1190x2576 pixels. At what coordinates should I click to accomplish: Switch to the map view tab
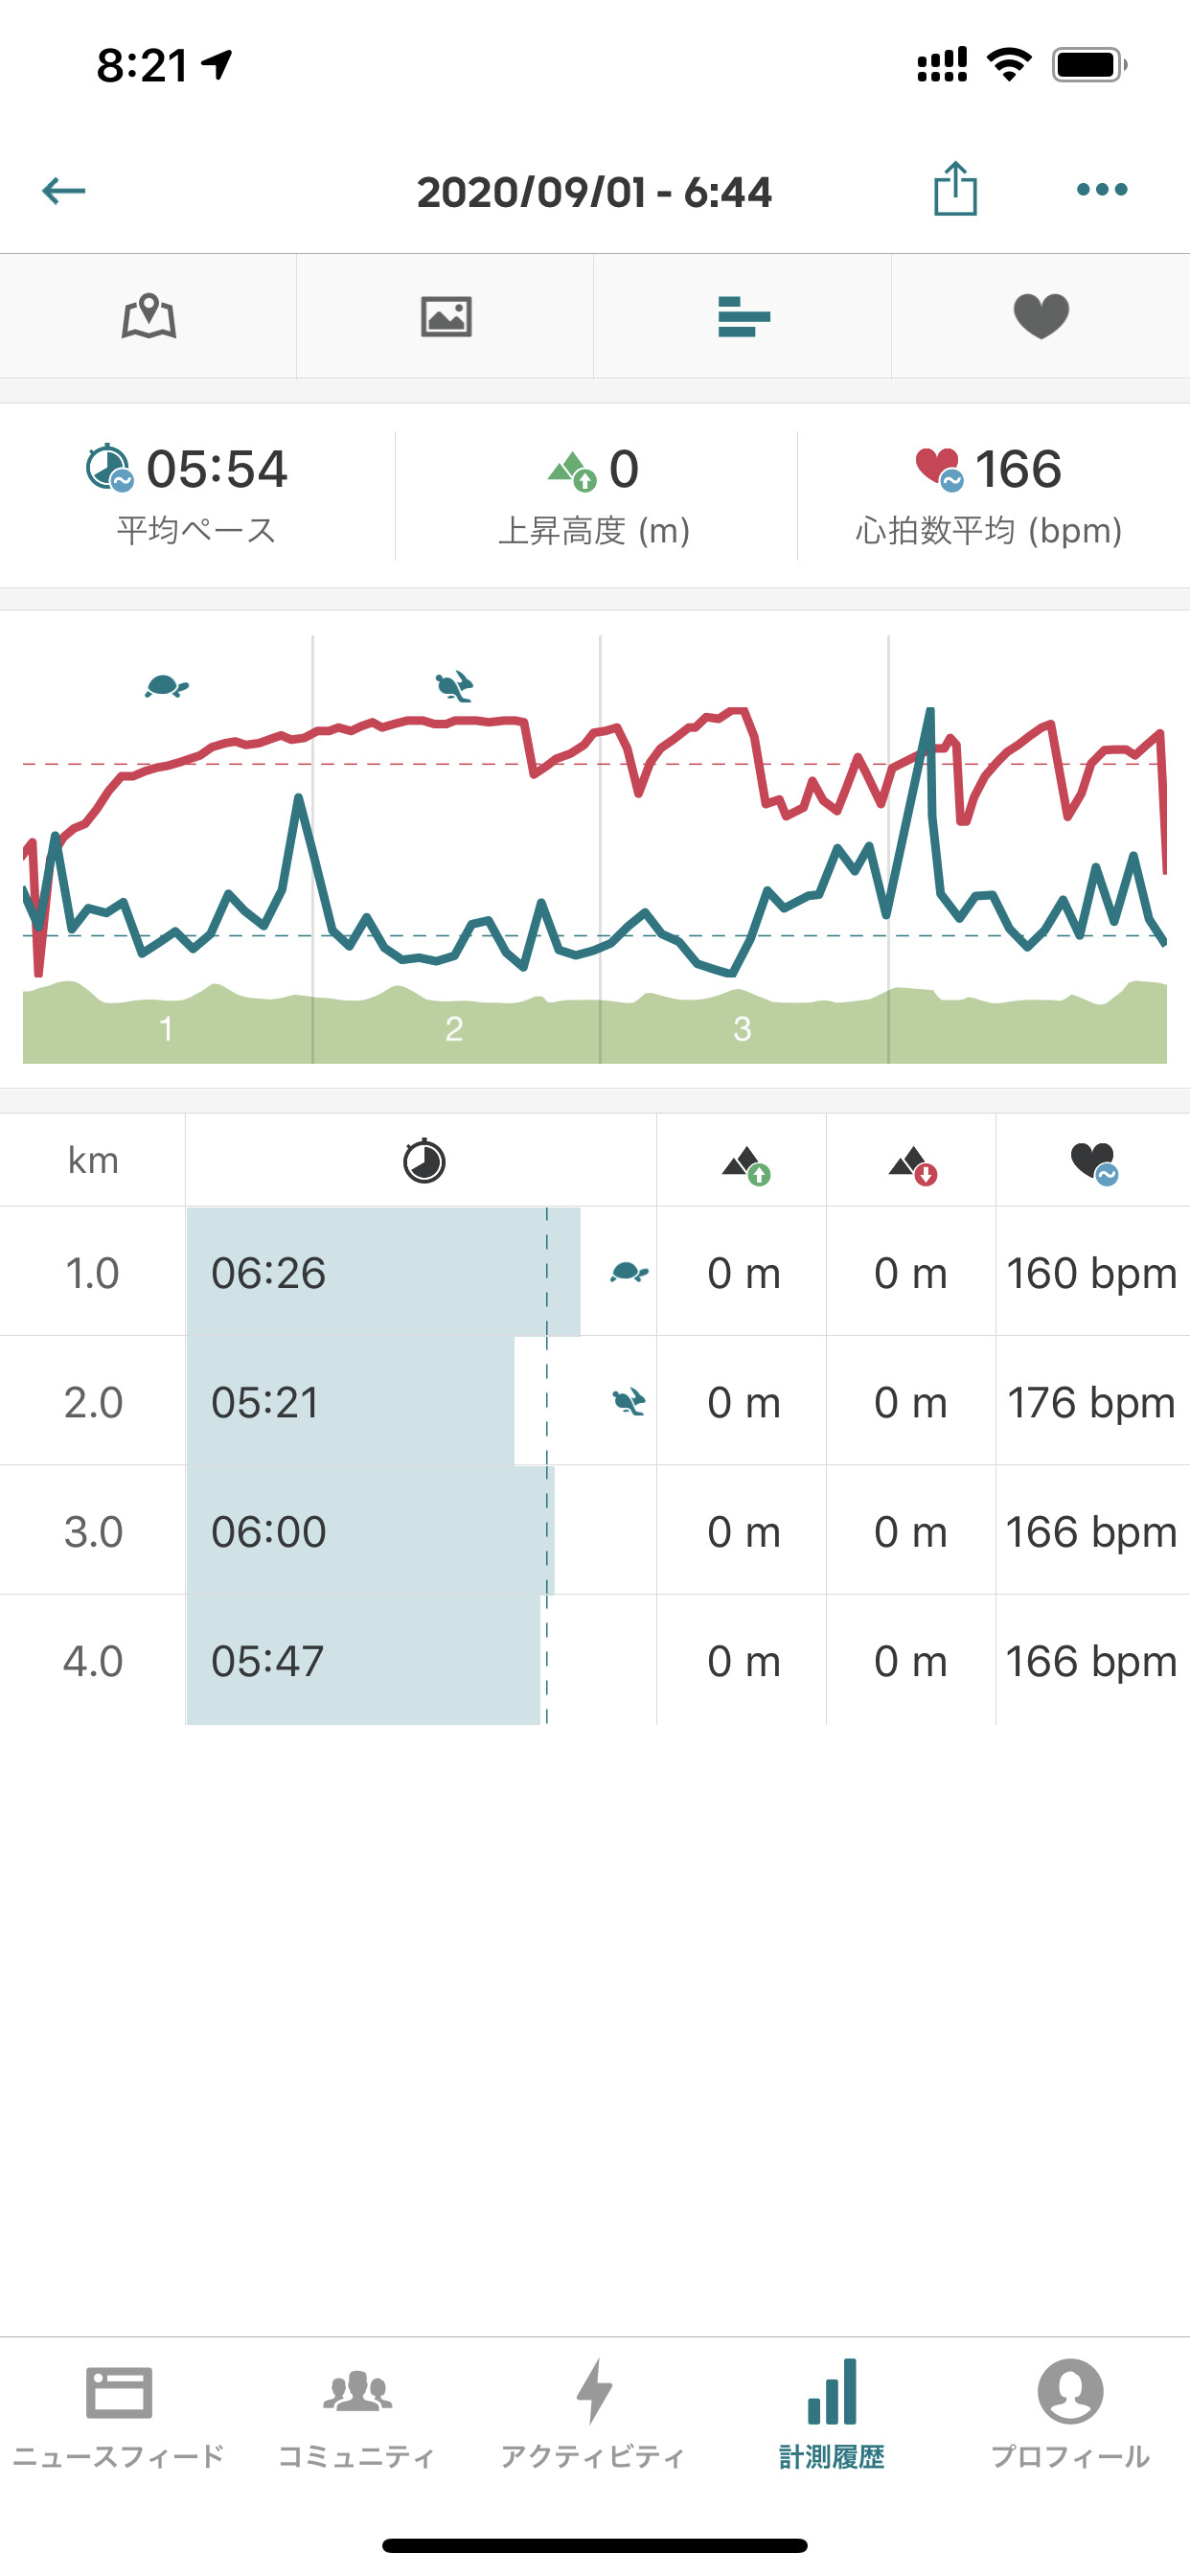(x=149, y=317)
